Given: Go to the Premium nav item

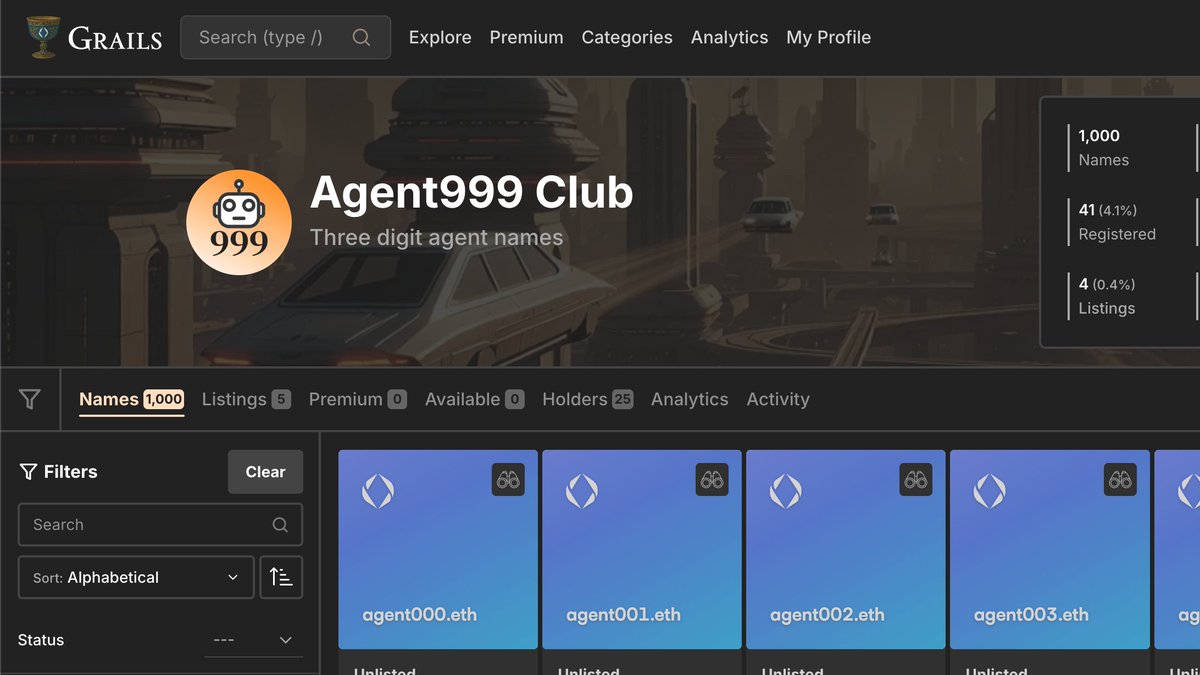Looking at the screenshot, I should tap(526, 37).
